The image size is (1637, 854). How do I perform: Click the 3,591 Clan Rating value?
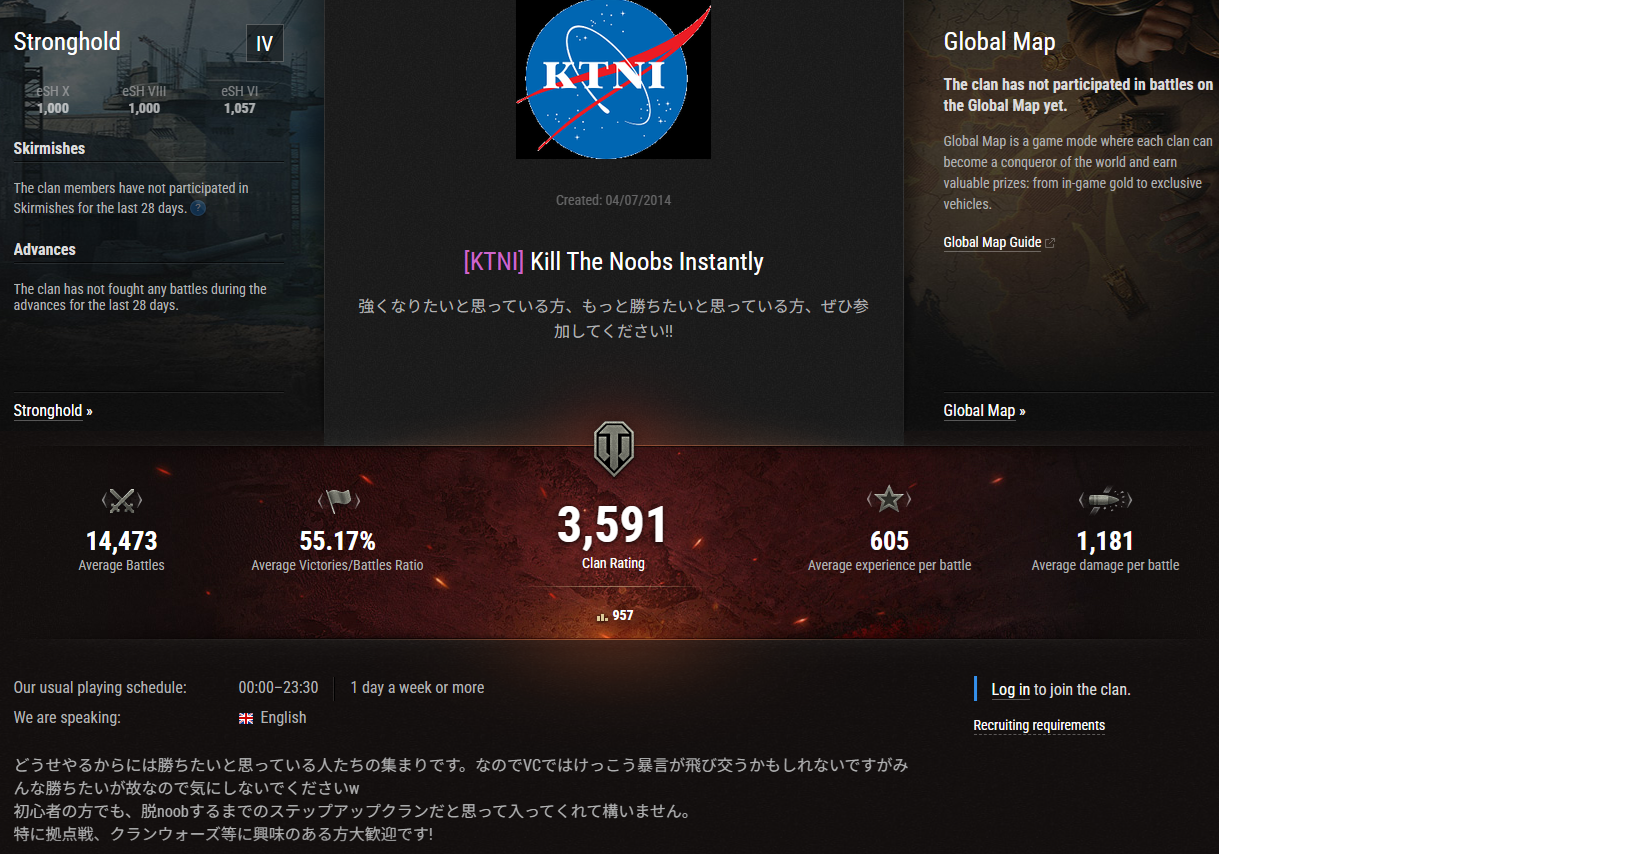click(612, 526)
